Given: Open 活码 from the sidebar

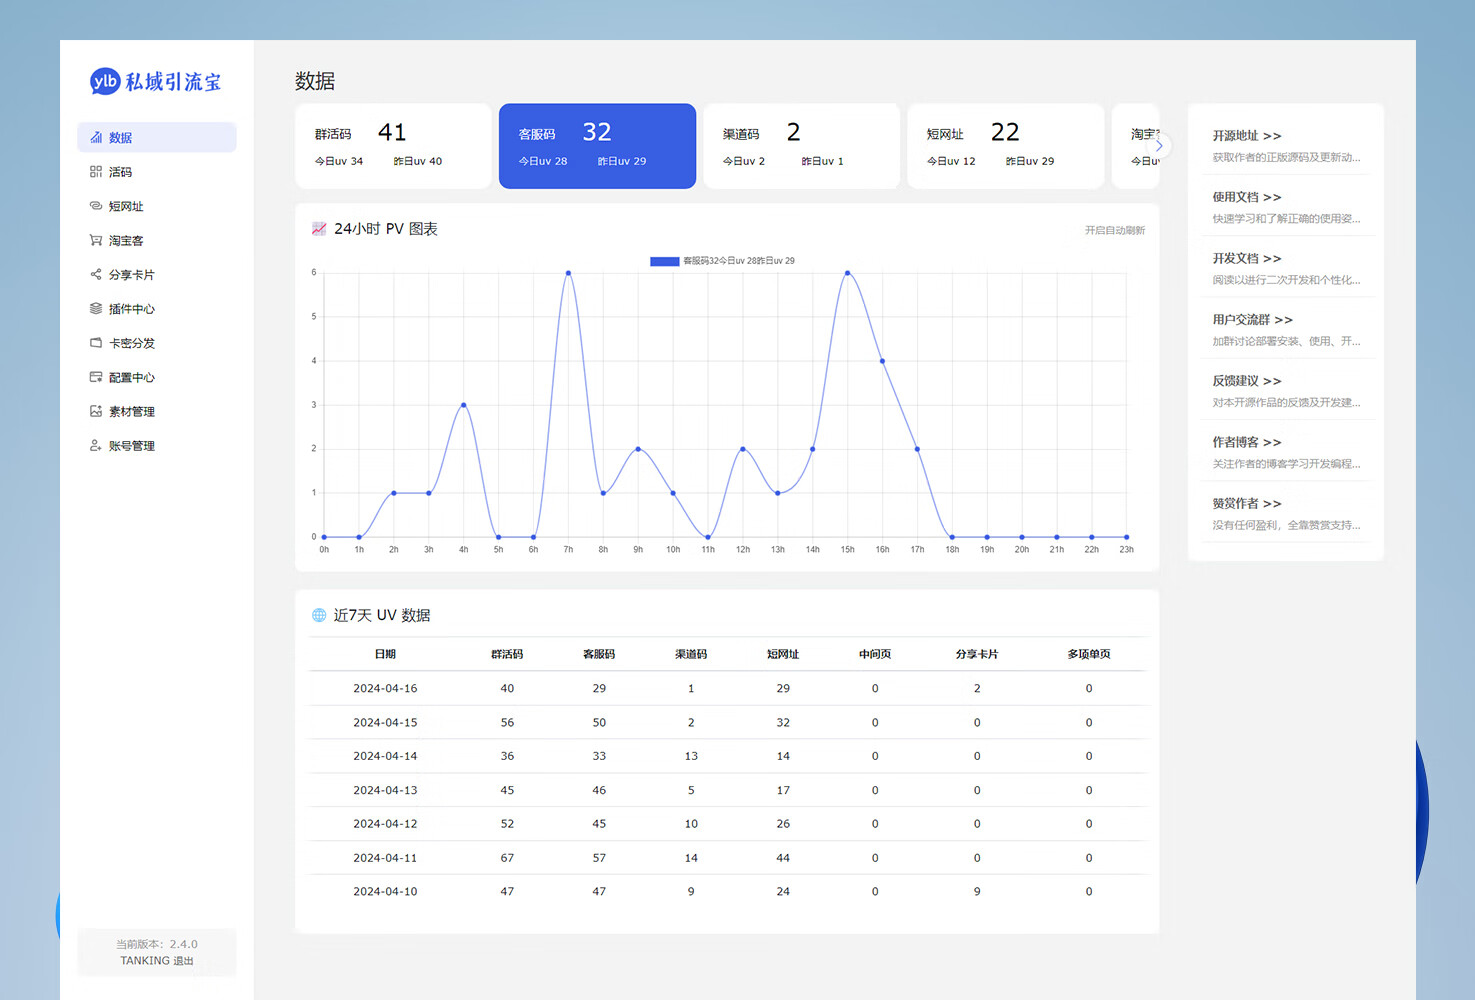Looking at the screenshot, I should point(122,171).
